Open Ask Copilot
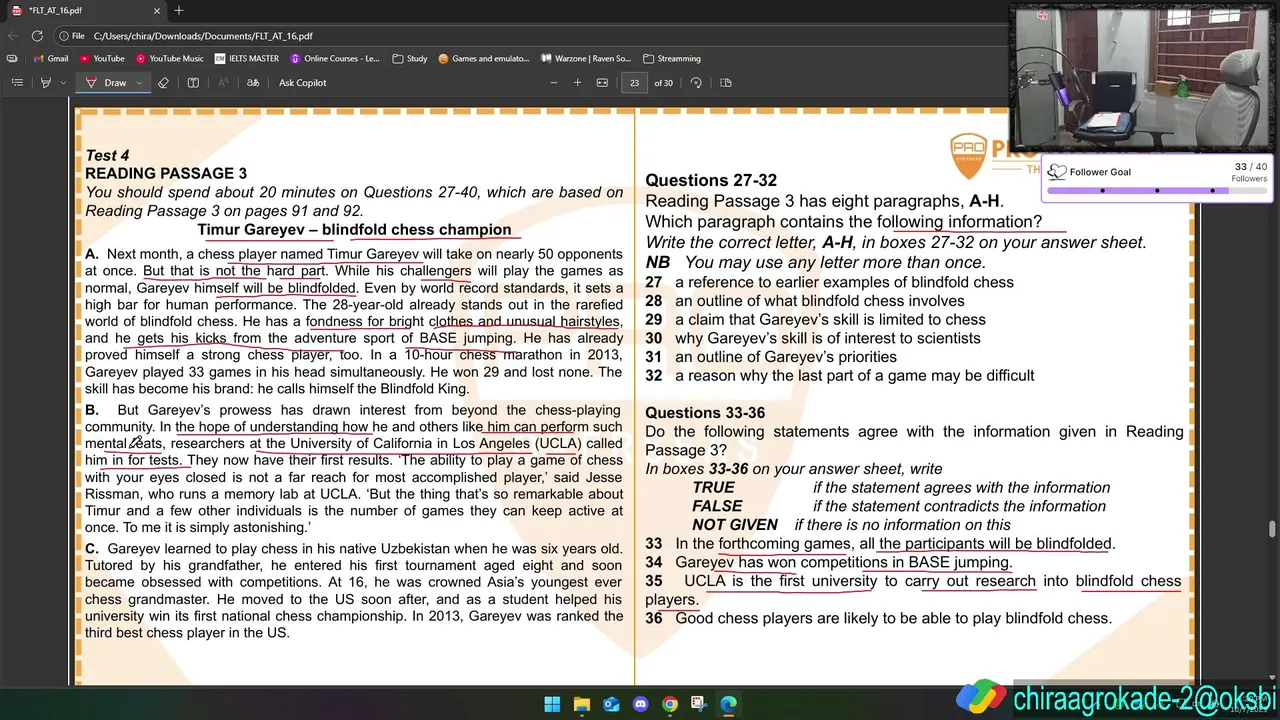This screenshot has height=720, width=1280. (302, 83)
